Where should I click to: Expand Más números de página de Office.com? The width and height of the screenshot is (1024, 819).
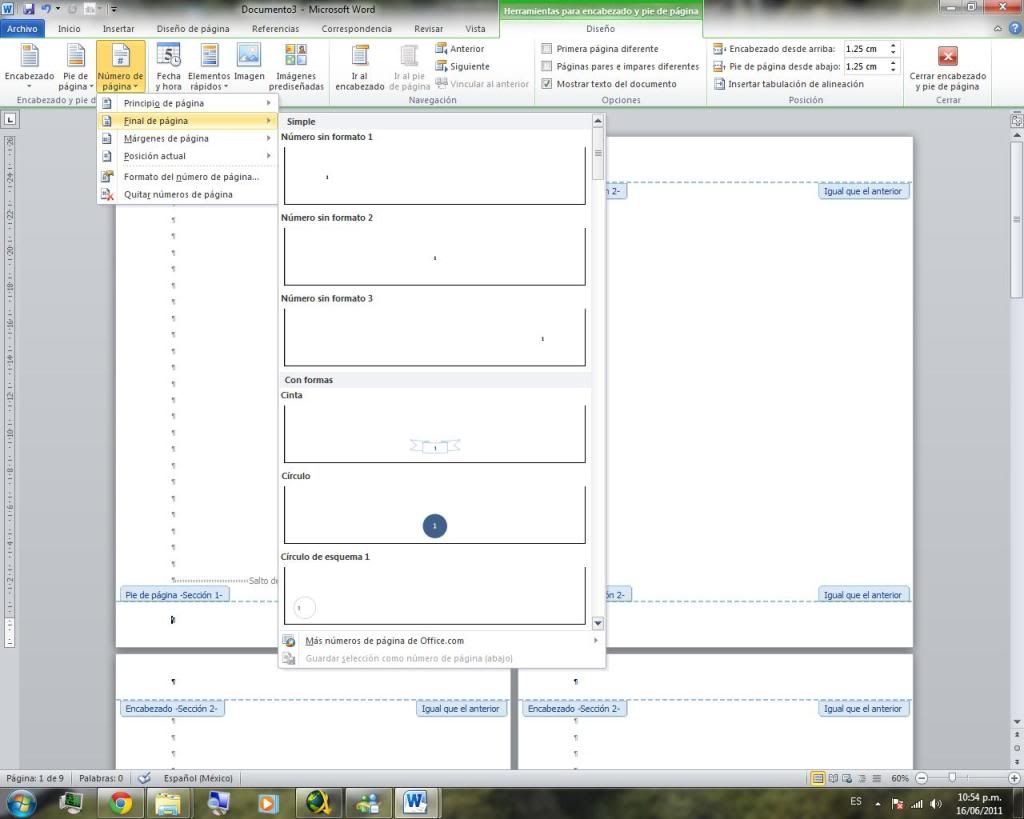pos(441,641)
